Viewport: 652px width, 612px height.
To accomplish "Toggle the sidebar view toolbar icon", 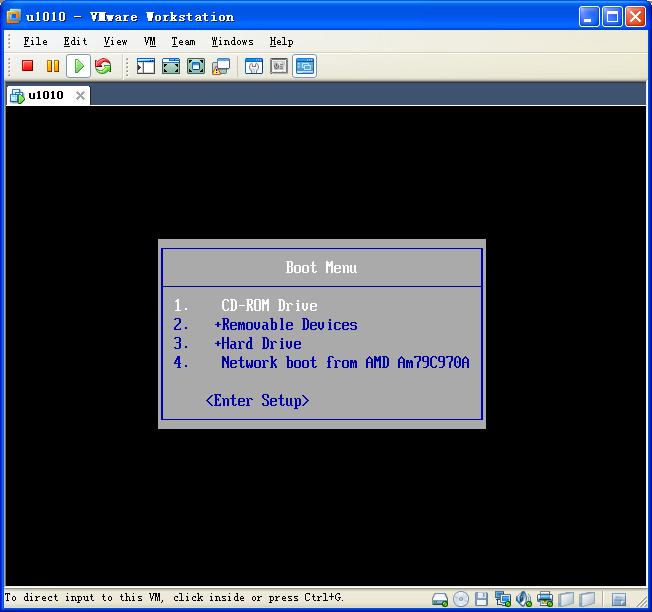I will point(146,66).
